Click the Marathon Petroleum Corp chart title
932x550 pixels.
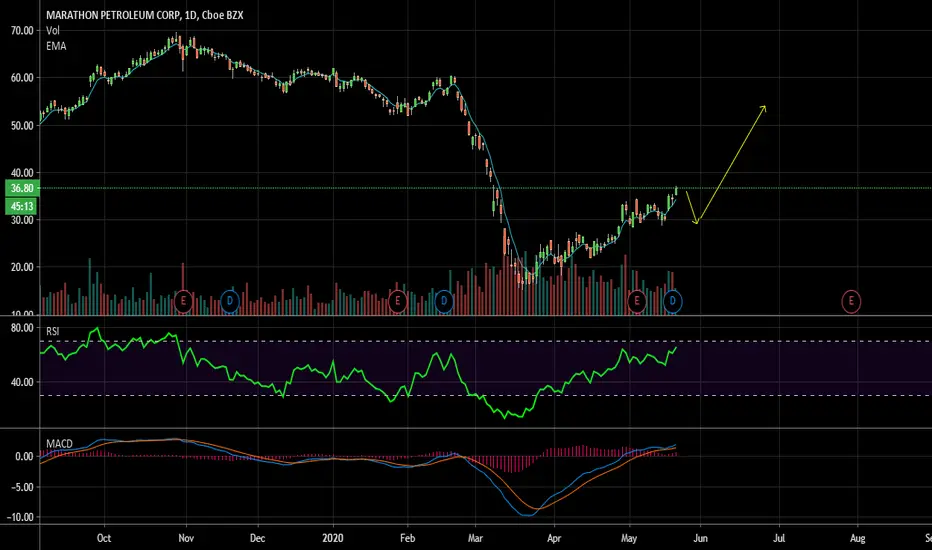pyautogui.click(x=144, y=15)
